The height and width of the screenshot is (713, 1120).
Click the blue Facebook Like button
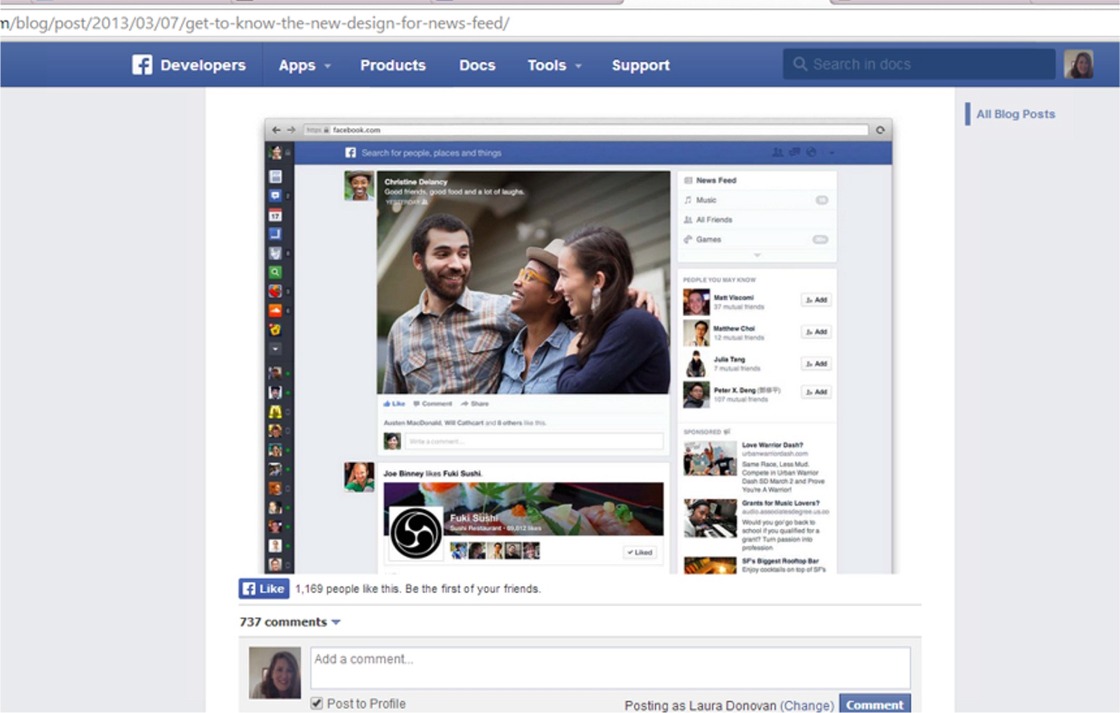pyautogui.click(x=264, y=589)
